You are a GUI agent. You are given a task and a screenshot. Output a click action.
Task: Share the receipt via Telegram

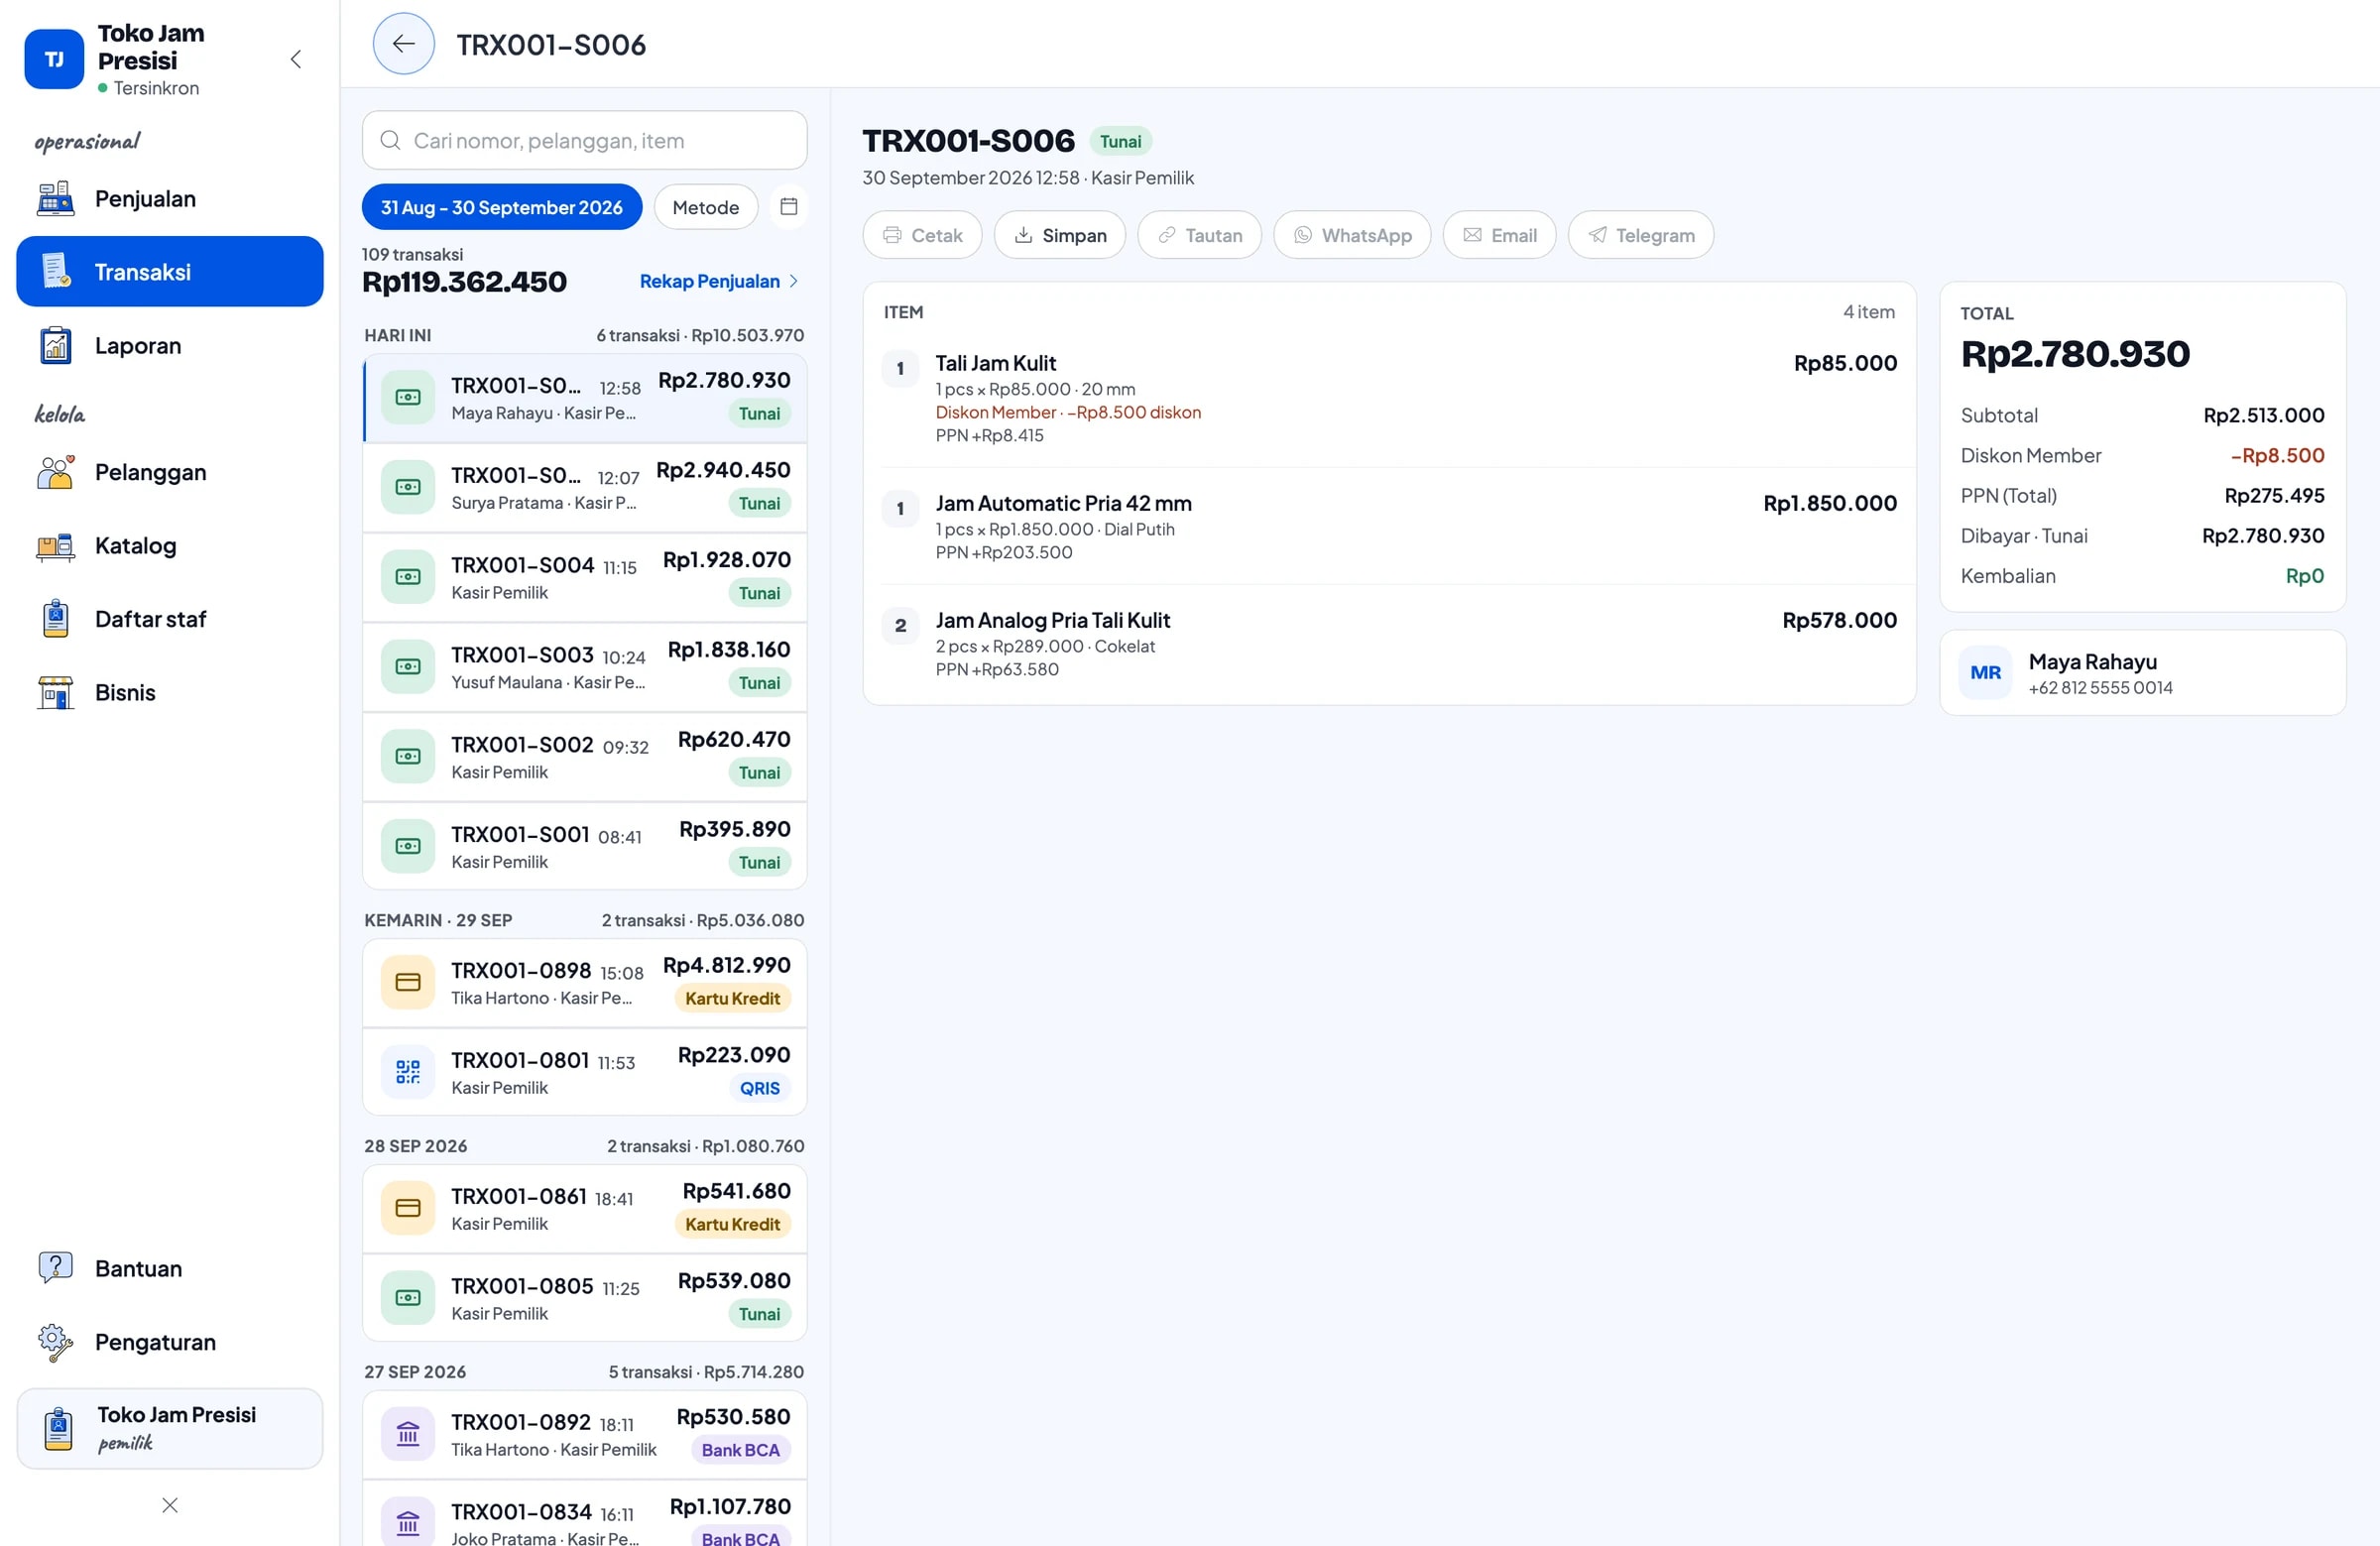[1641, 235]
